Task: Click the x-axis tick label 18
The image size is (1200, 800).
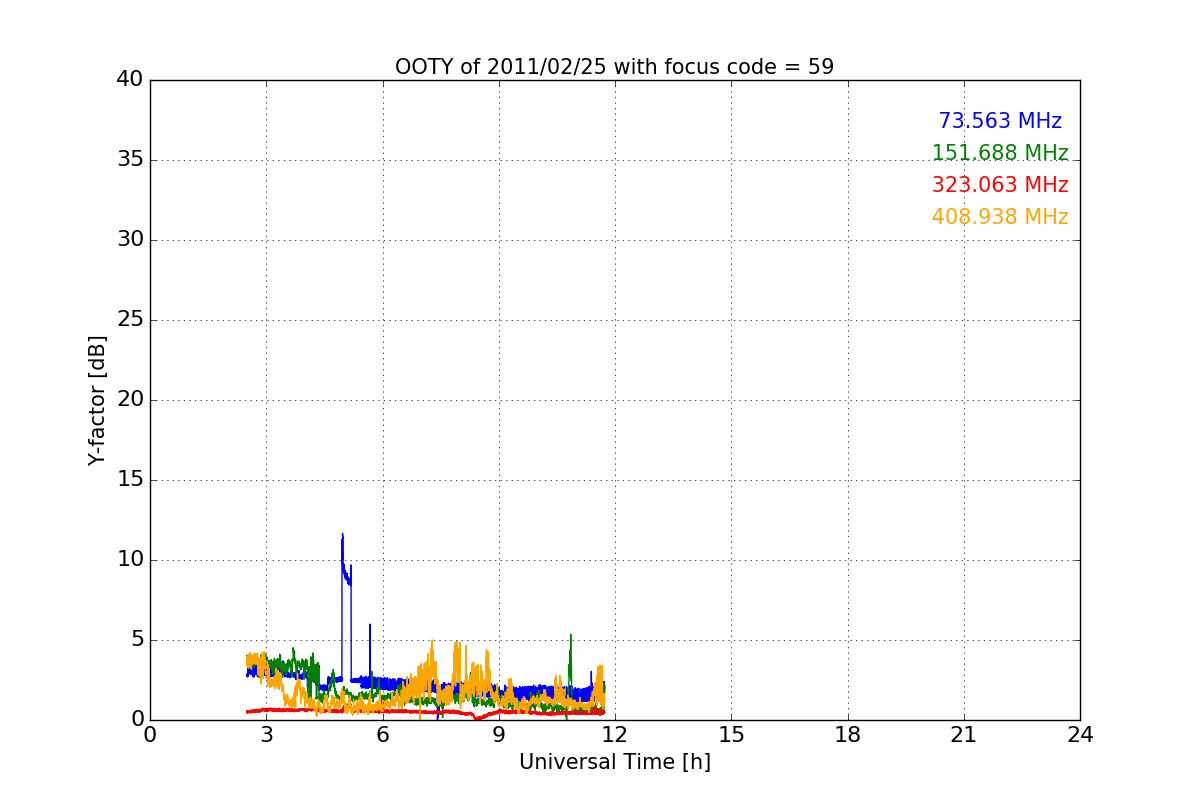Action: tap(848, 735)
